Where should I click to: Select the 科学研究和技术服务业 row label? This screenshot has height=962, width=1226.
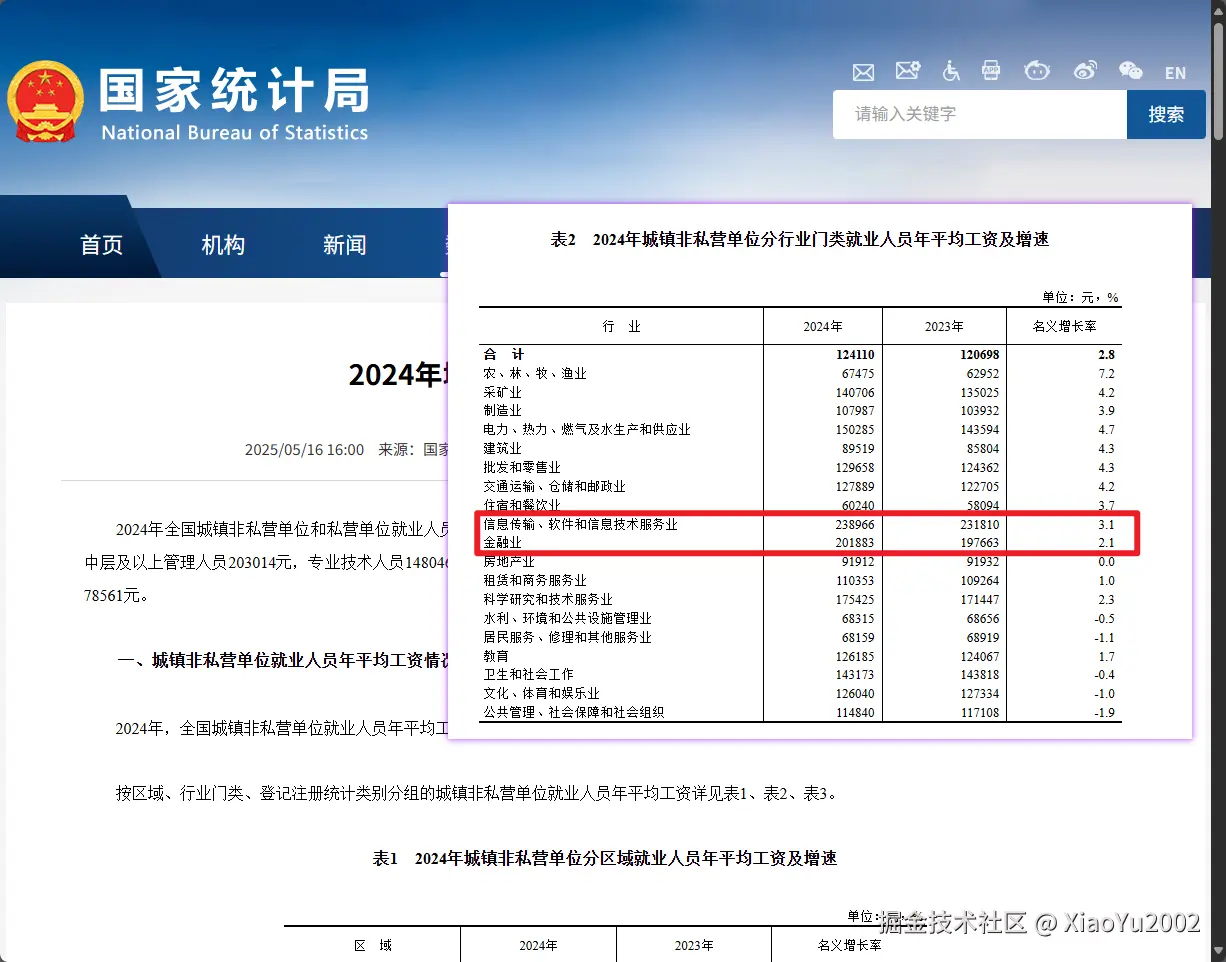click(547, 599)
